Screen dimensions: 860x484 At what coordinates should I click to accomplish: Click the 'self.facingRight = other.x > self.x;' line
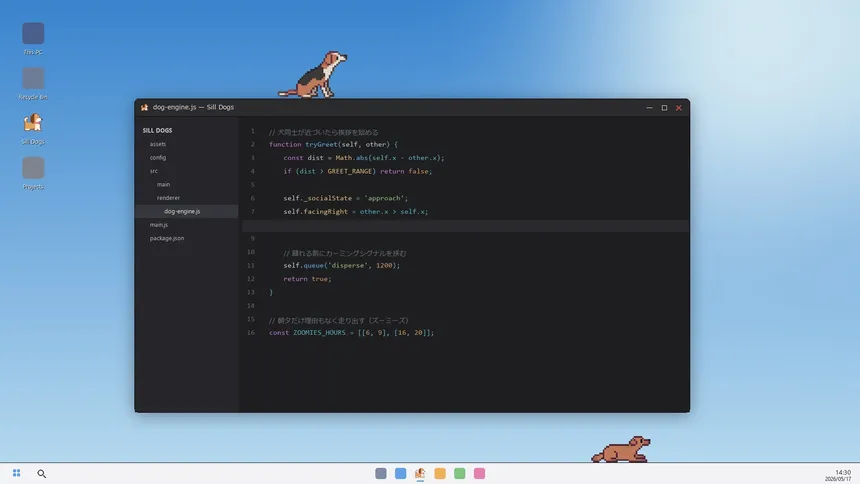click(355, 211)
